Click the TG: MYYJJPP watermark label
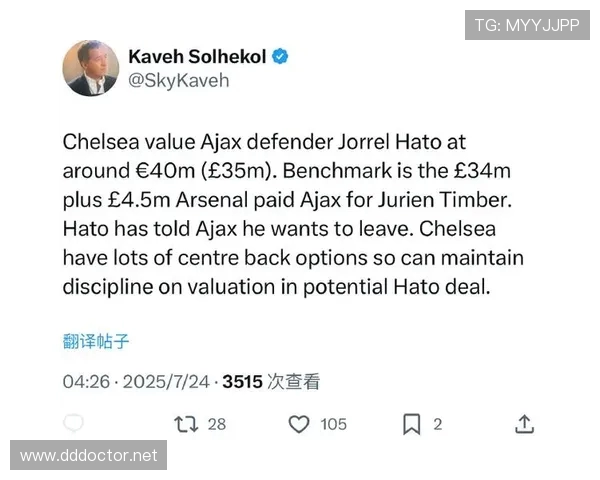The width and height of the screenshot is (600, 480). [x=527, y=25]
